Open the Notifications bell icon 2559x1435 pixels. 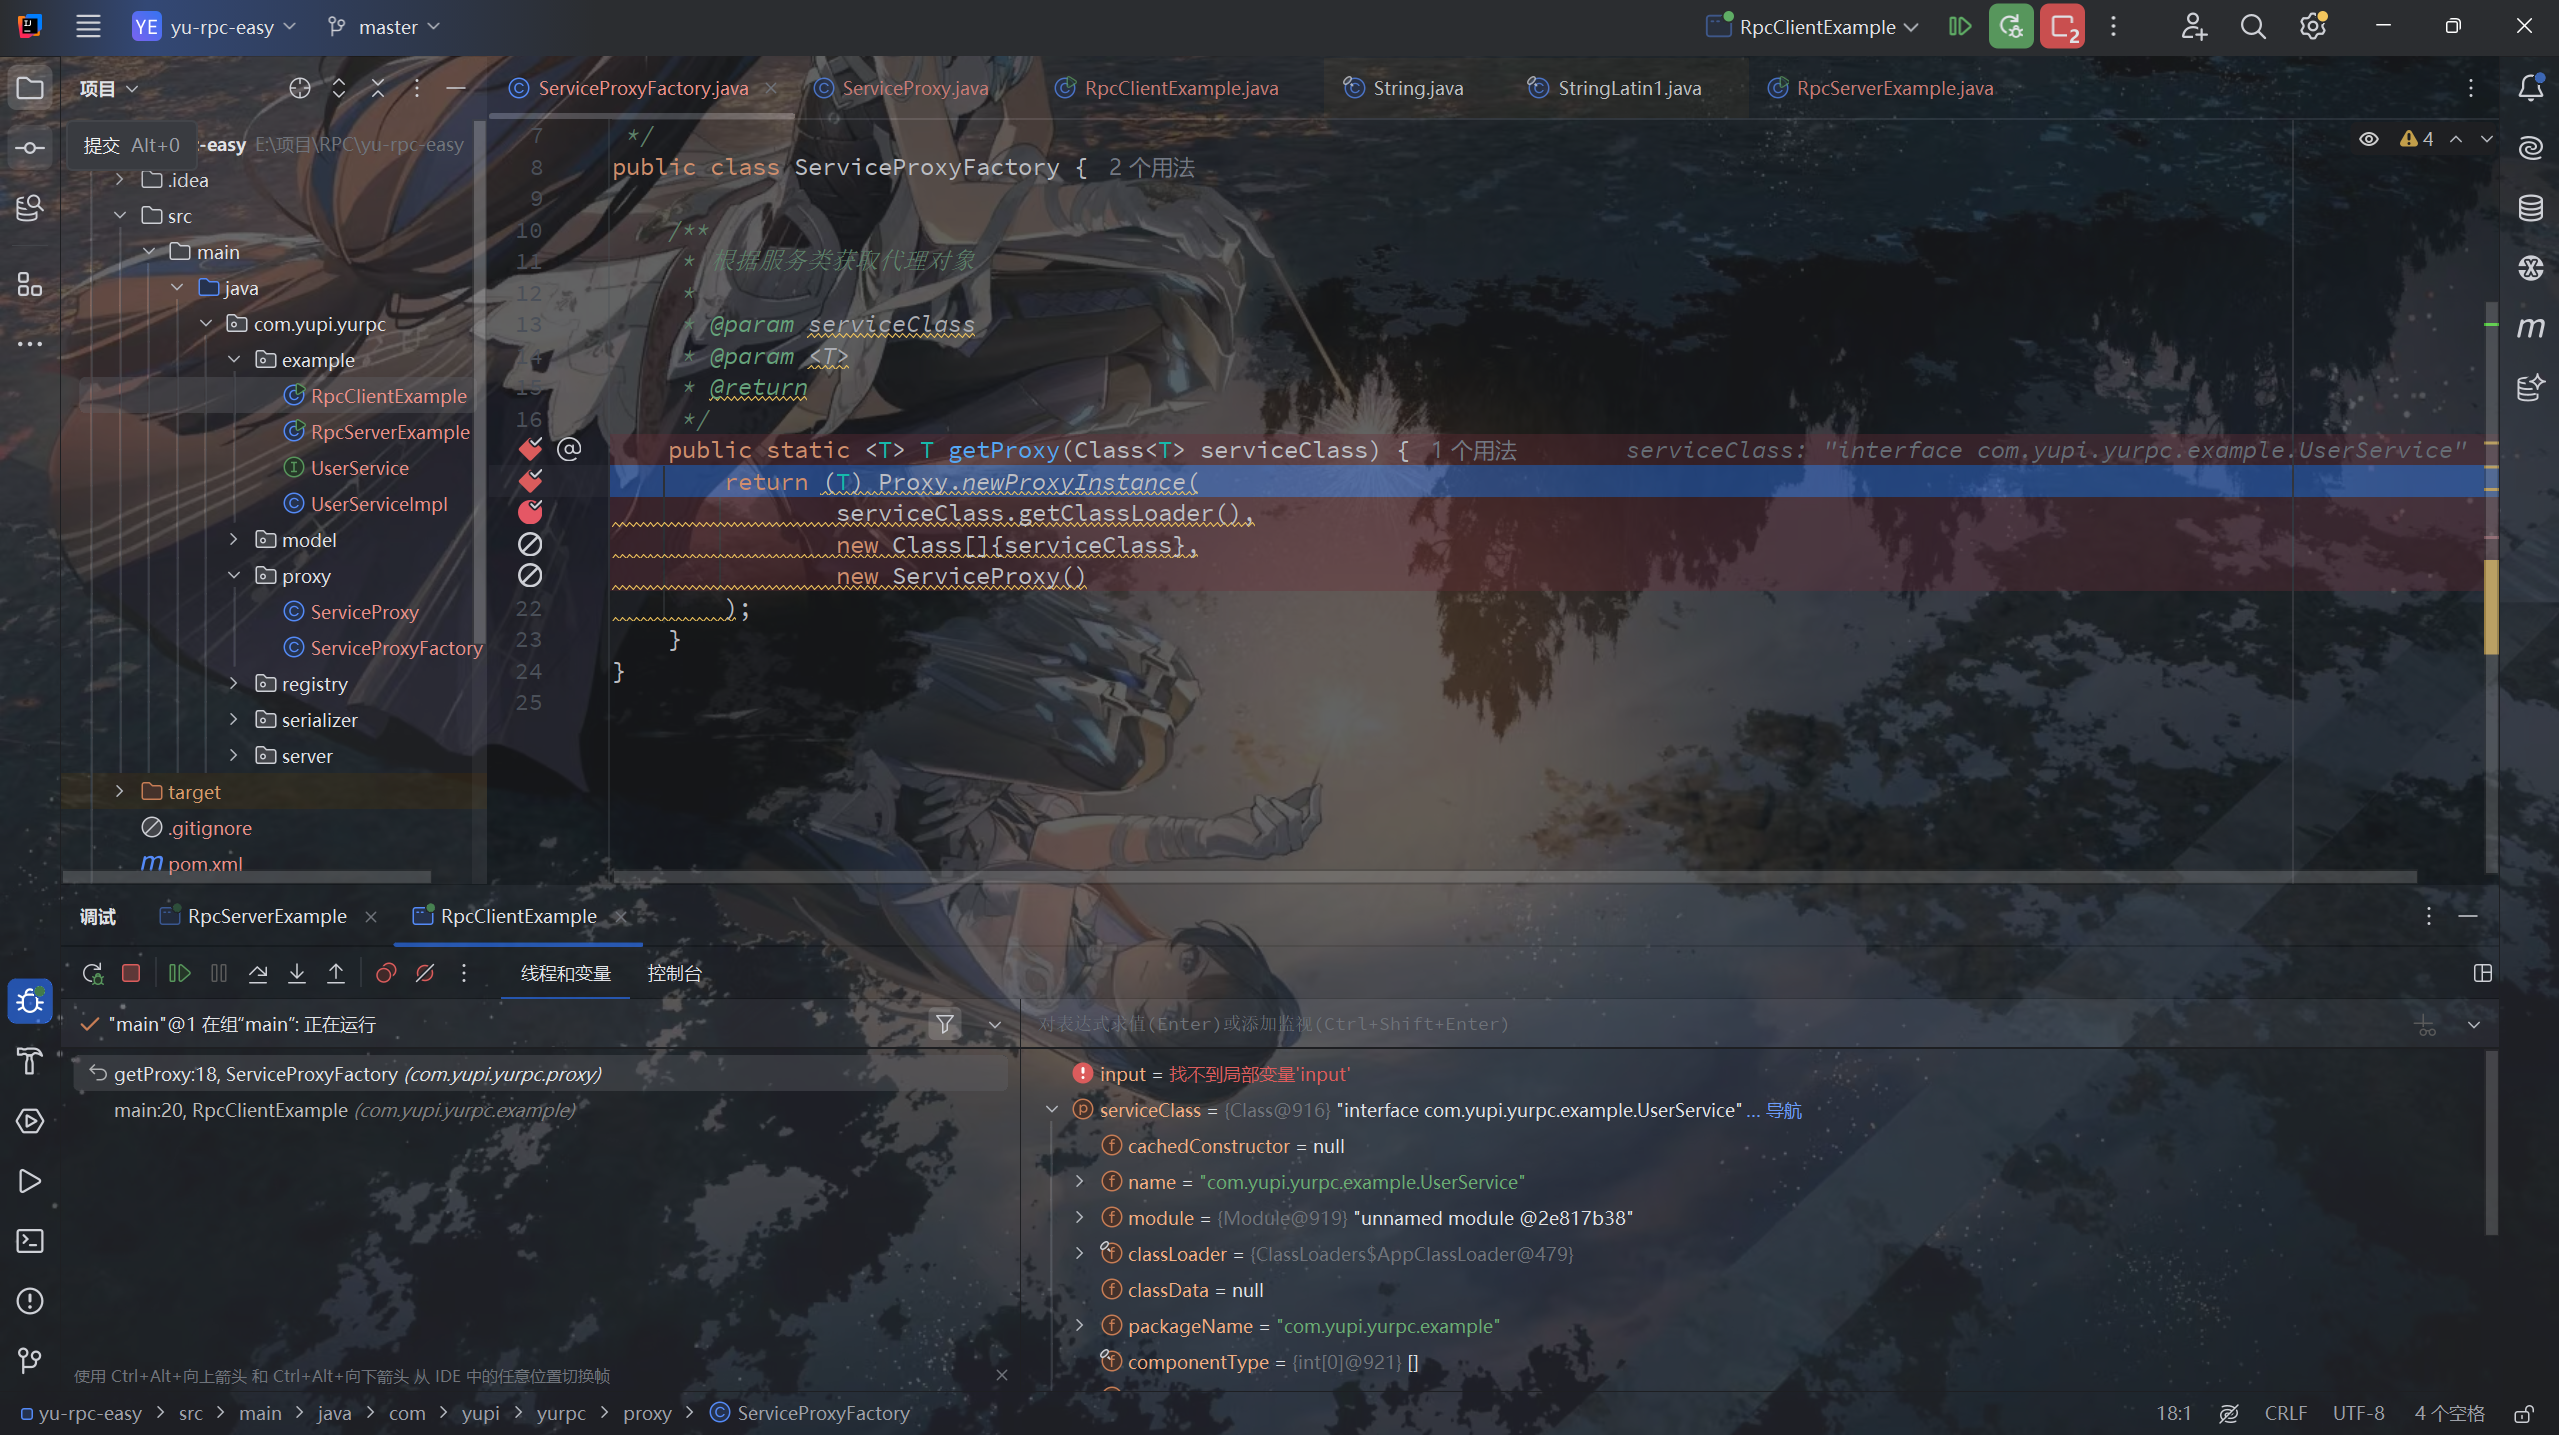(x=2530, y=88)
